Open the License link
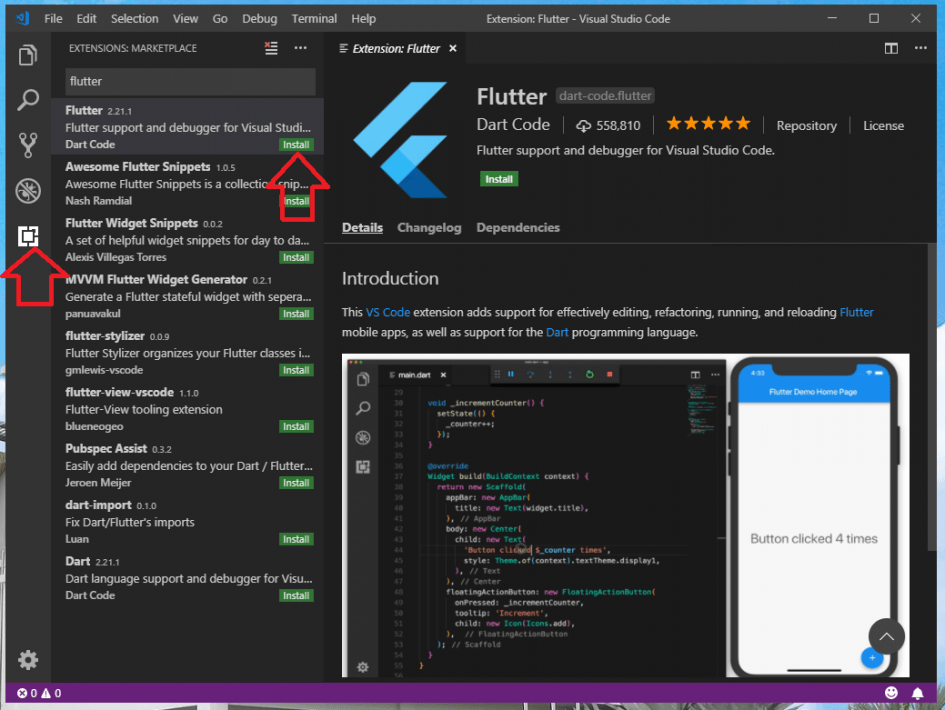Image resolution: width=945 pixels, height=710 pixels. tap(883, 125)
